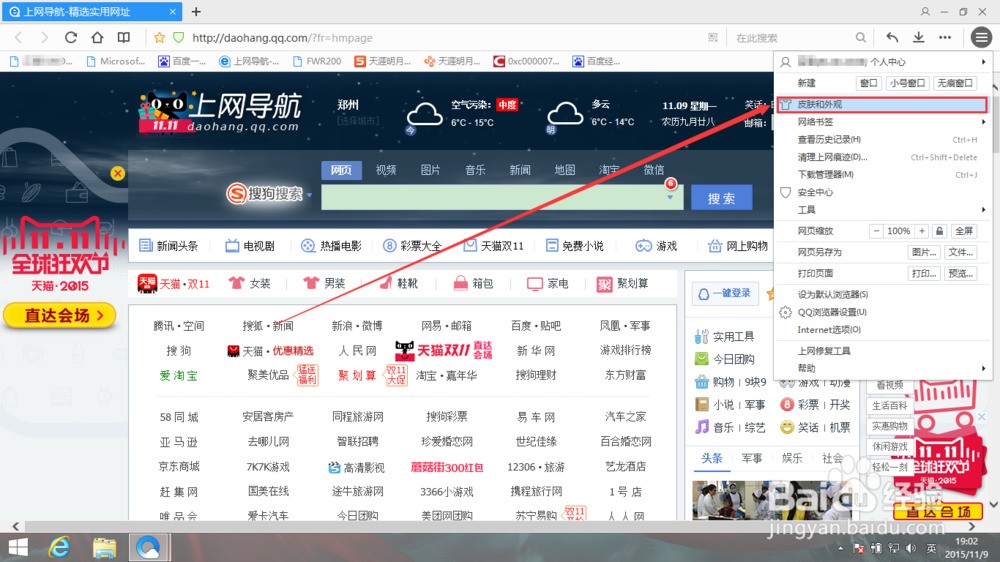
Task: Open 腾讯·空间 link
Action: point(179,326)
